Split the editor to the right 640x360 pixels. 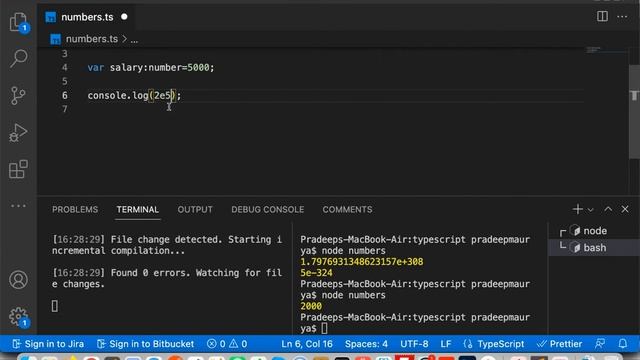tap(602, 16)
